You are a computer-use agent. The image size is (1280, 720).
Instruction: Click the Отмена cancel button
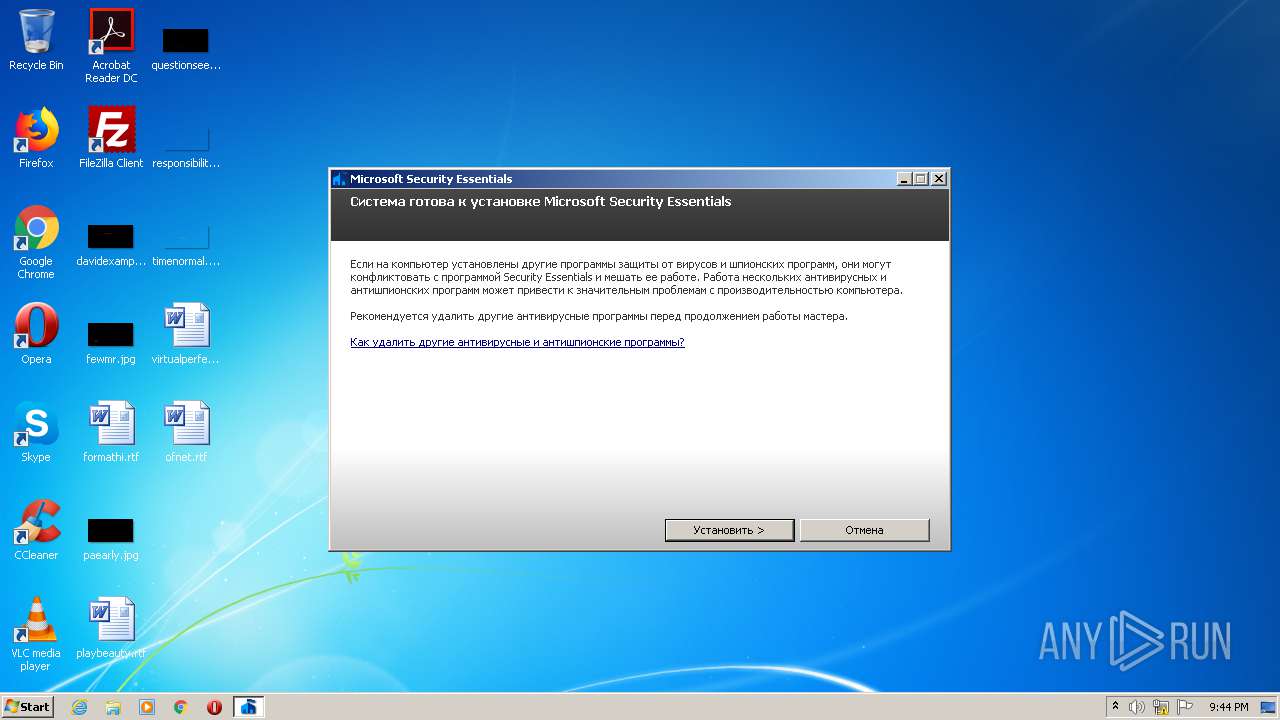[864, 530]
